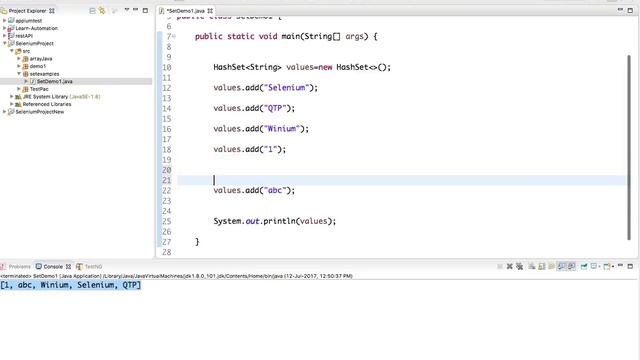
Task: Click console output [1, abc, Winium, Selenium, QTP]
Action: coord(71,285)
